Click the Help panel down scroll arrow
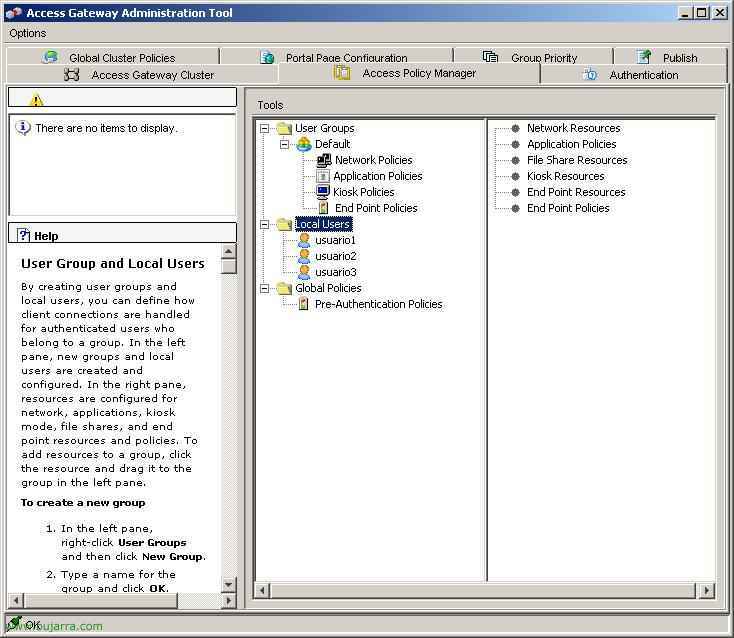This screenshot has height=638, width=734. point(228,585)
